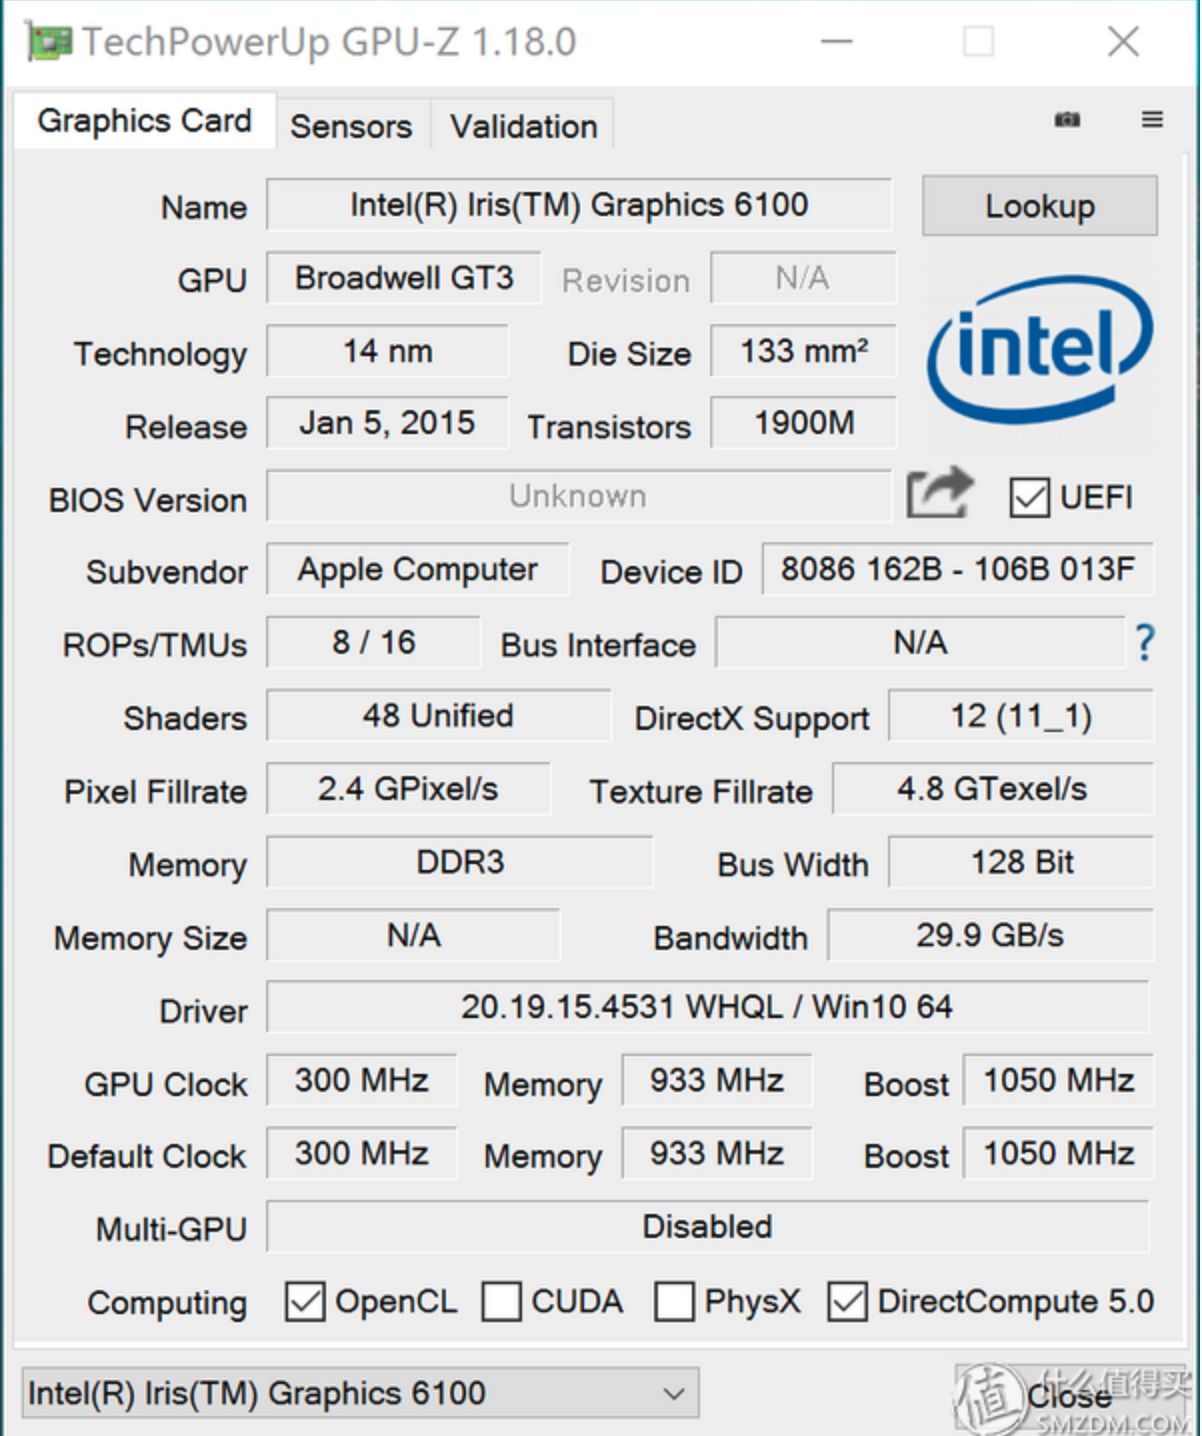Image resolution: width=1202 pixels, height=1436 pixels.
Task: Click the Bus Interface question mark
Action: click(x=1145, y=642)
